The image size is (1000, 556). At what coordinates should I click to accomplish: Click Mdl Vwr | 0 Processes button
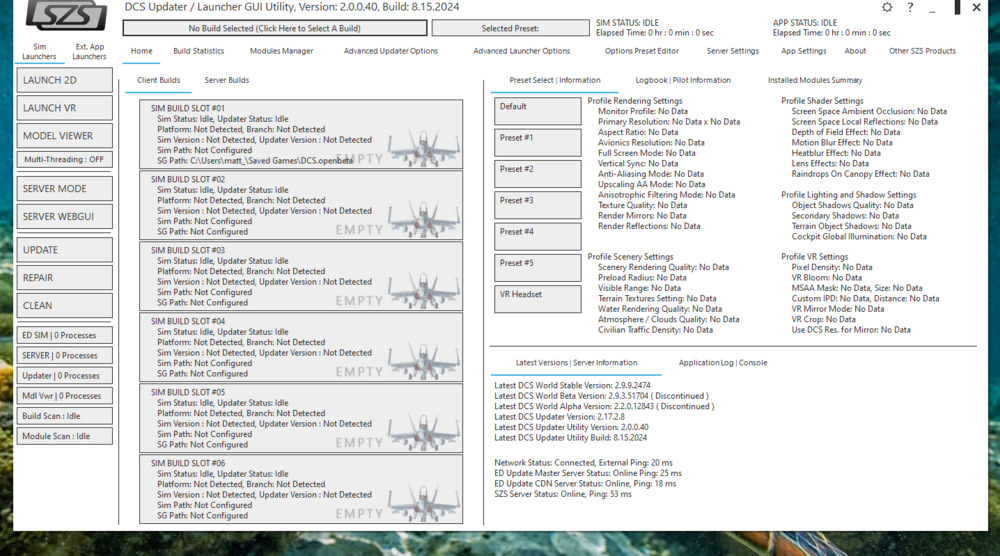pyautogui.click(x=64, y=396)
